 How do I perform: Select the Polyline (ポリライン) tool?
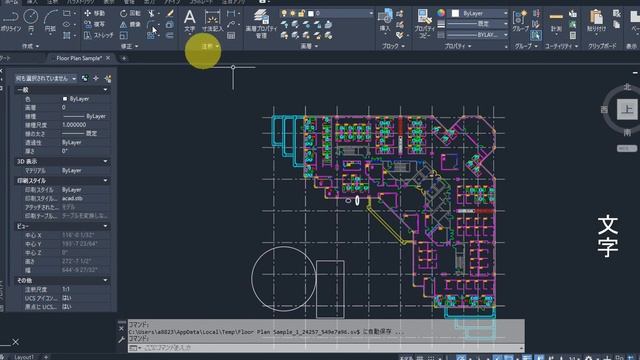pyautogui.click(x=11, y=21)
